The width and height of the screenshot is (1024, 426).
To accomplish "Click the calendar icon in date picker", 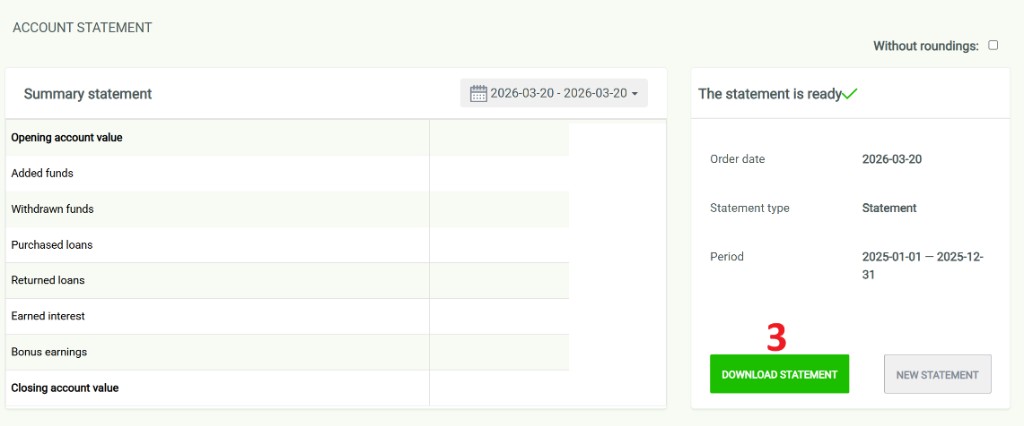I will (x=478, y=94).
